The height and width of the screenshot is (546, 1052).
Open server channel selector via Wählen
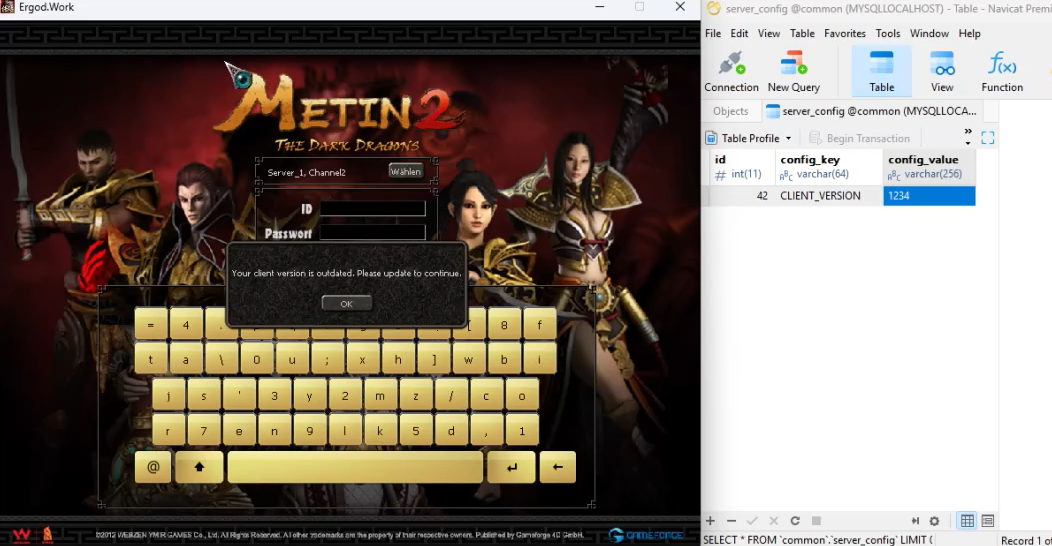coord(405,171)
